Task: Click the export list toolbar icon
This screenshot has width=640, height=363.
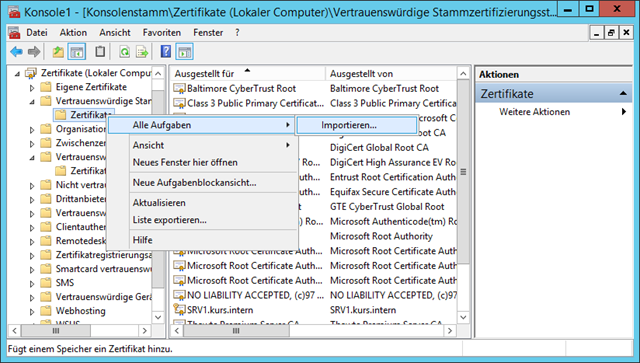Action: (x=142, y=52)
